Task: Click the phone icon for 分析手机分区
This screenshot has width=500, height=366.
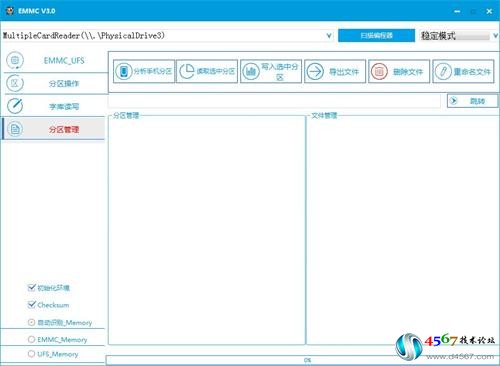Action: [x=124, y=71]
